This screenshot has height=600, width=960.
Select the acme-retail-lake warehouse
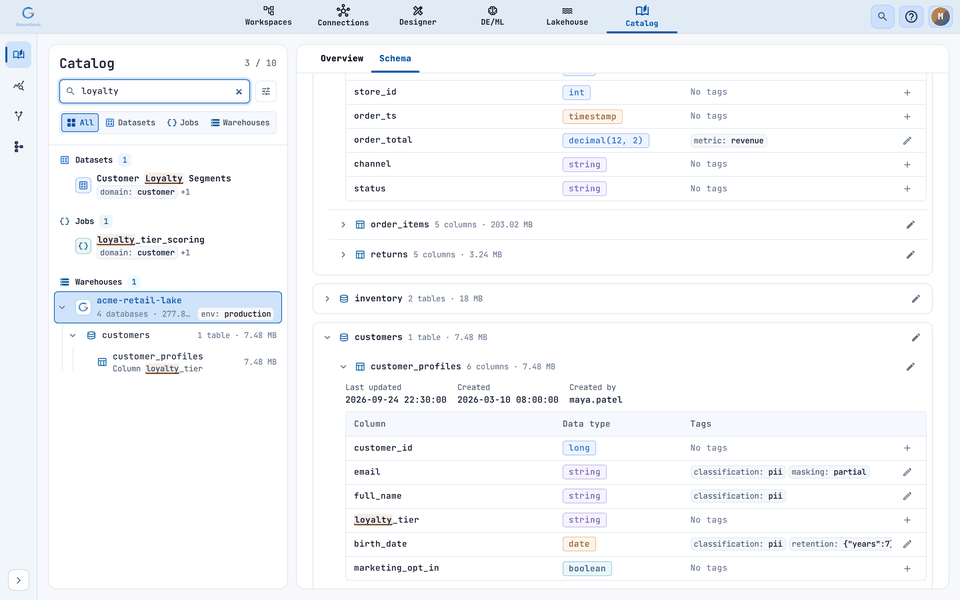click(168, 307)
